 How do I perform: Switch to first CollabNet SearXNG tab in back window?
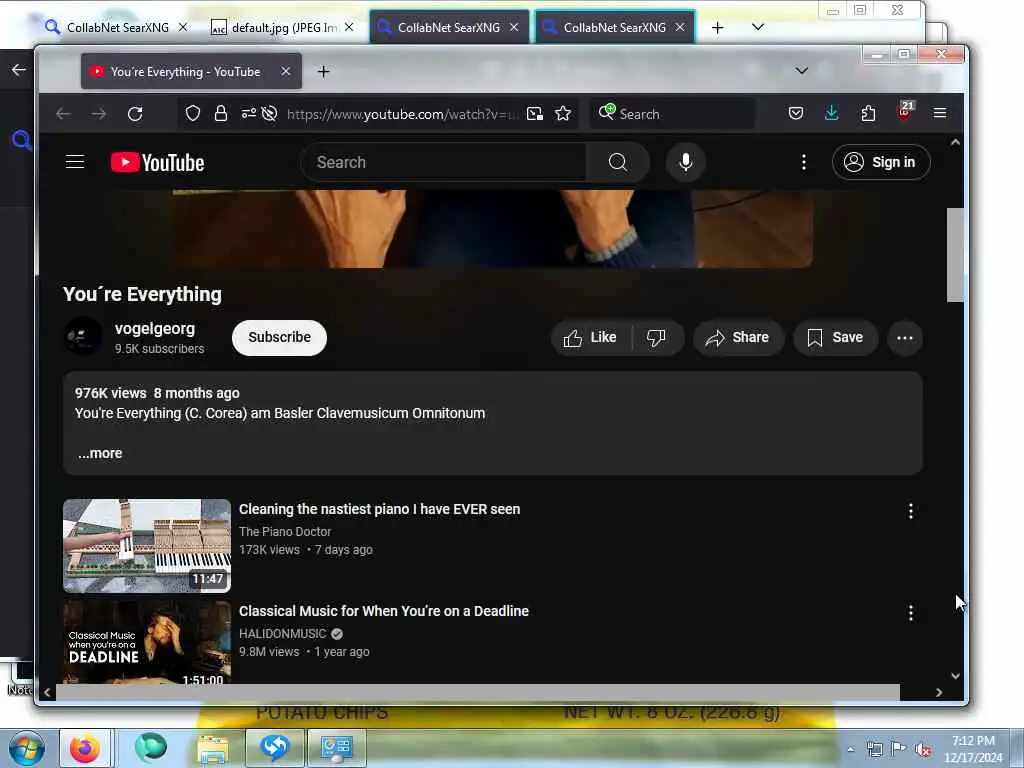click(x=108, y=27)
